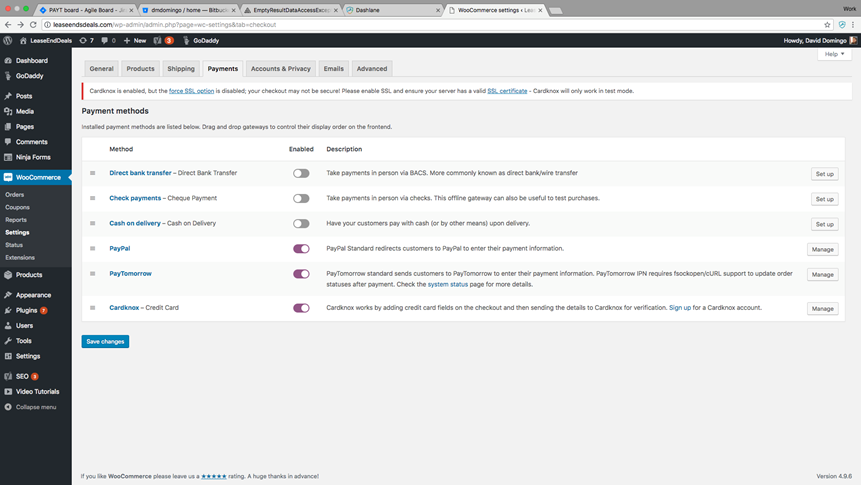Click the browser forward arrow

[20, 25]
